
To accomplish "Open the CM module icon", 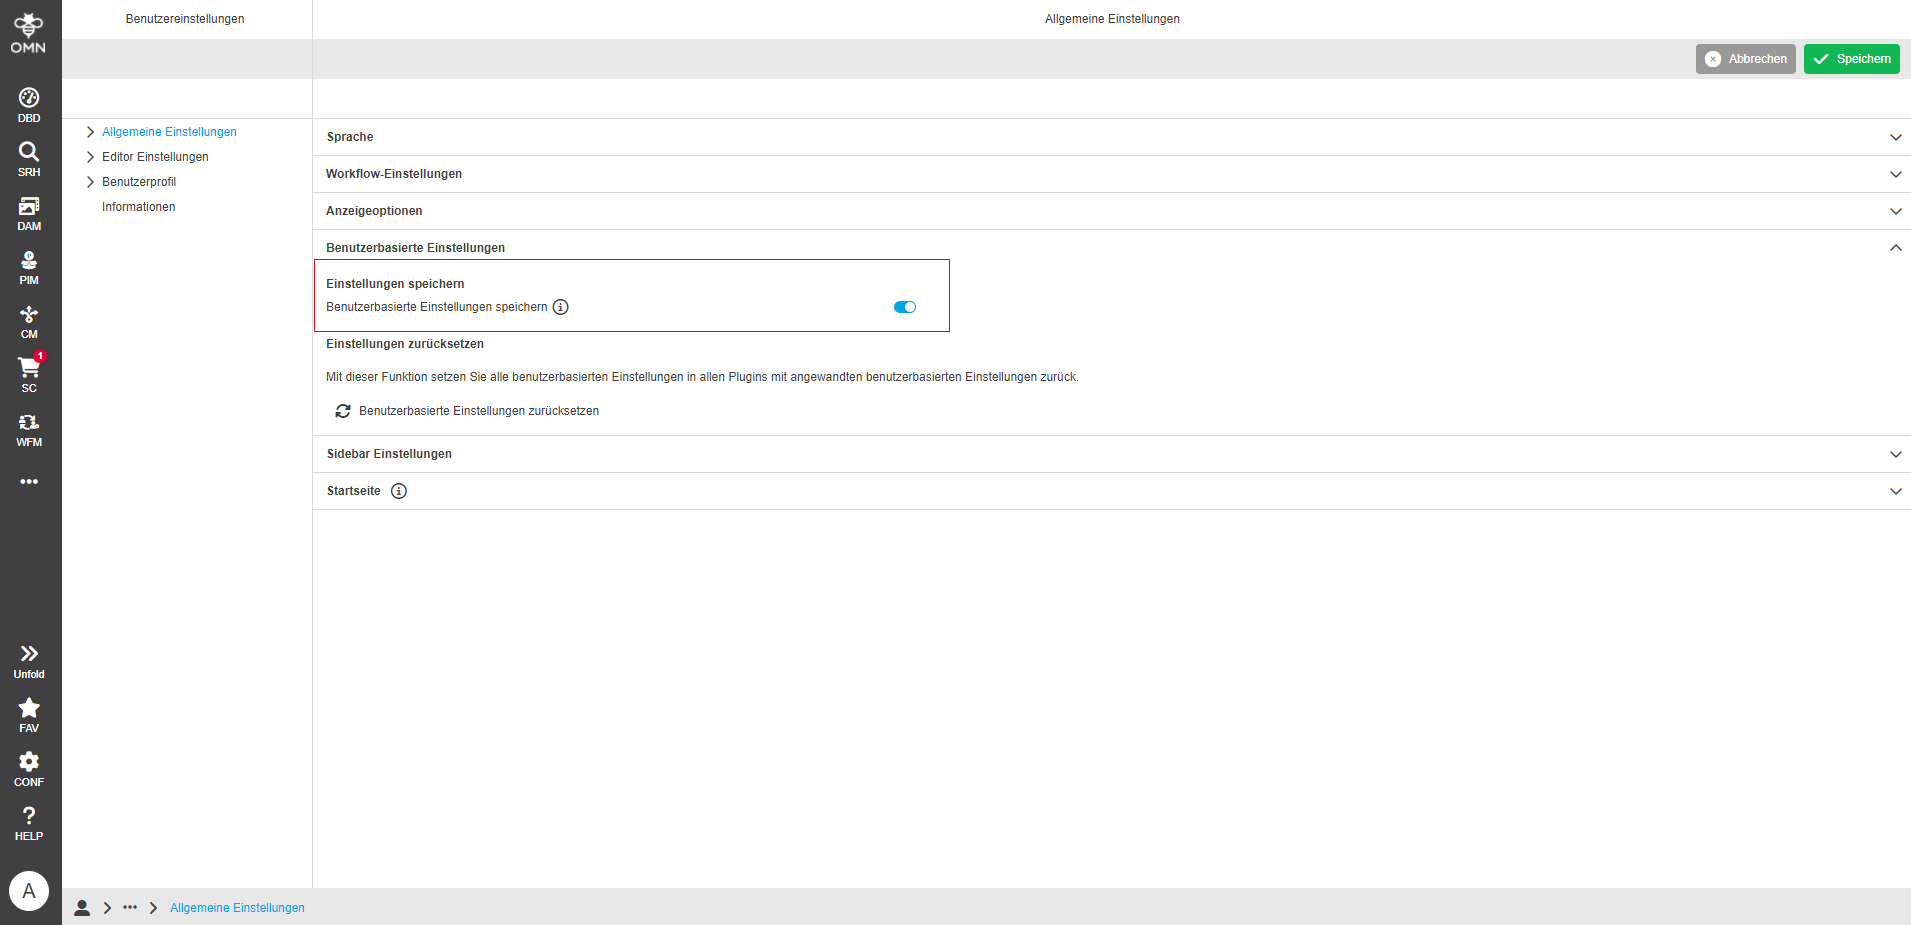I will [28, 321].
